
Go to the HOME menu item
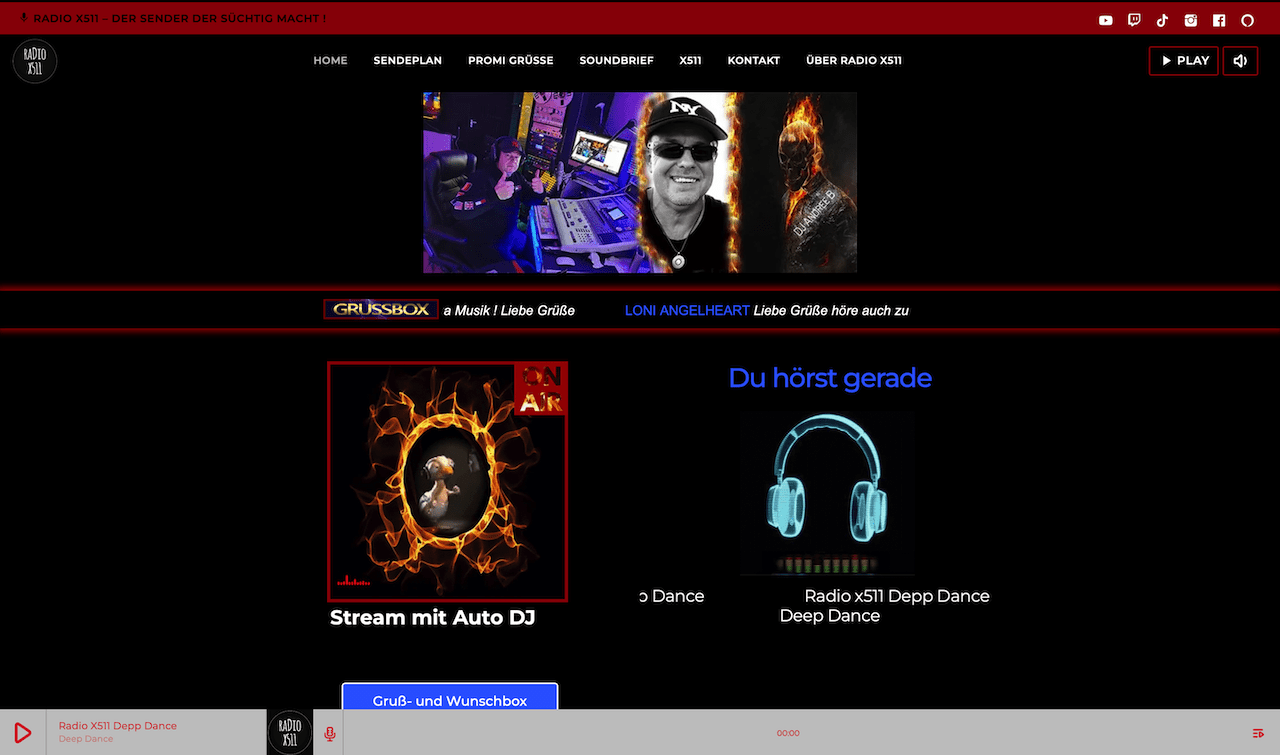pyautogui.click(x=330, y=60)
